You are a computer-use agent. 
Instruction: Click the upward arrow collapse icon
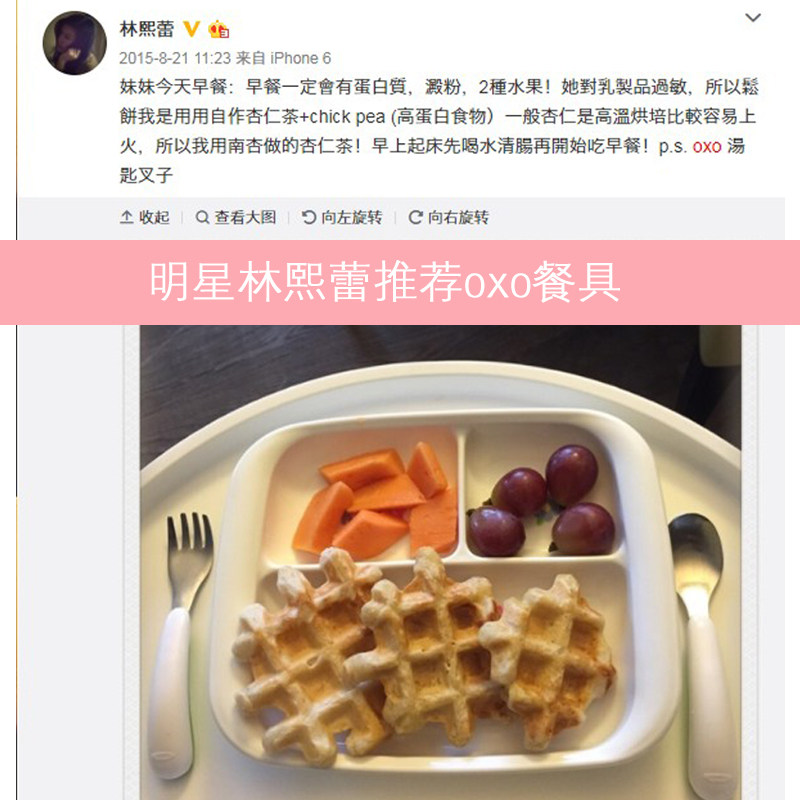point(127,217)
